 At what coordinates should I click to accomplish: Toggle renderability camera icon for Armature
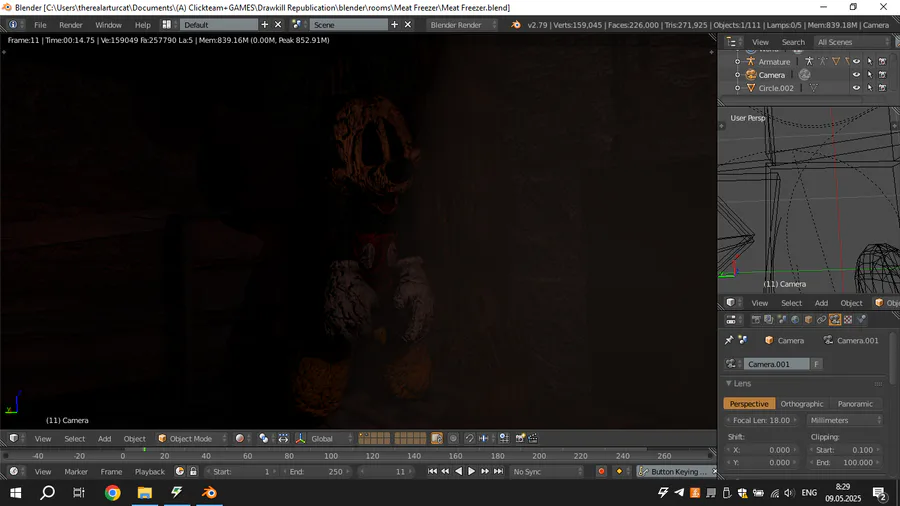pyautogui.click(x=883, y=61)
